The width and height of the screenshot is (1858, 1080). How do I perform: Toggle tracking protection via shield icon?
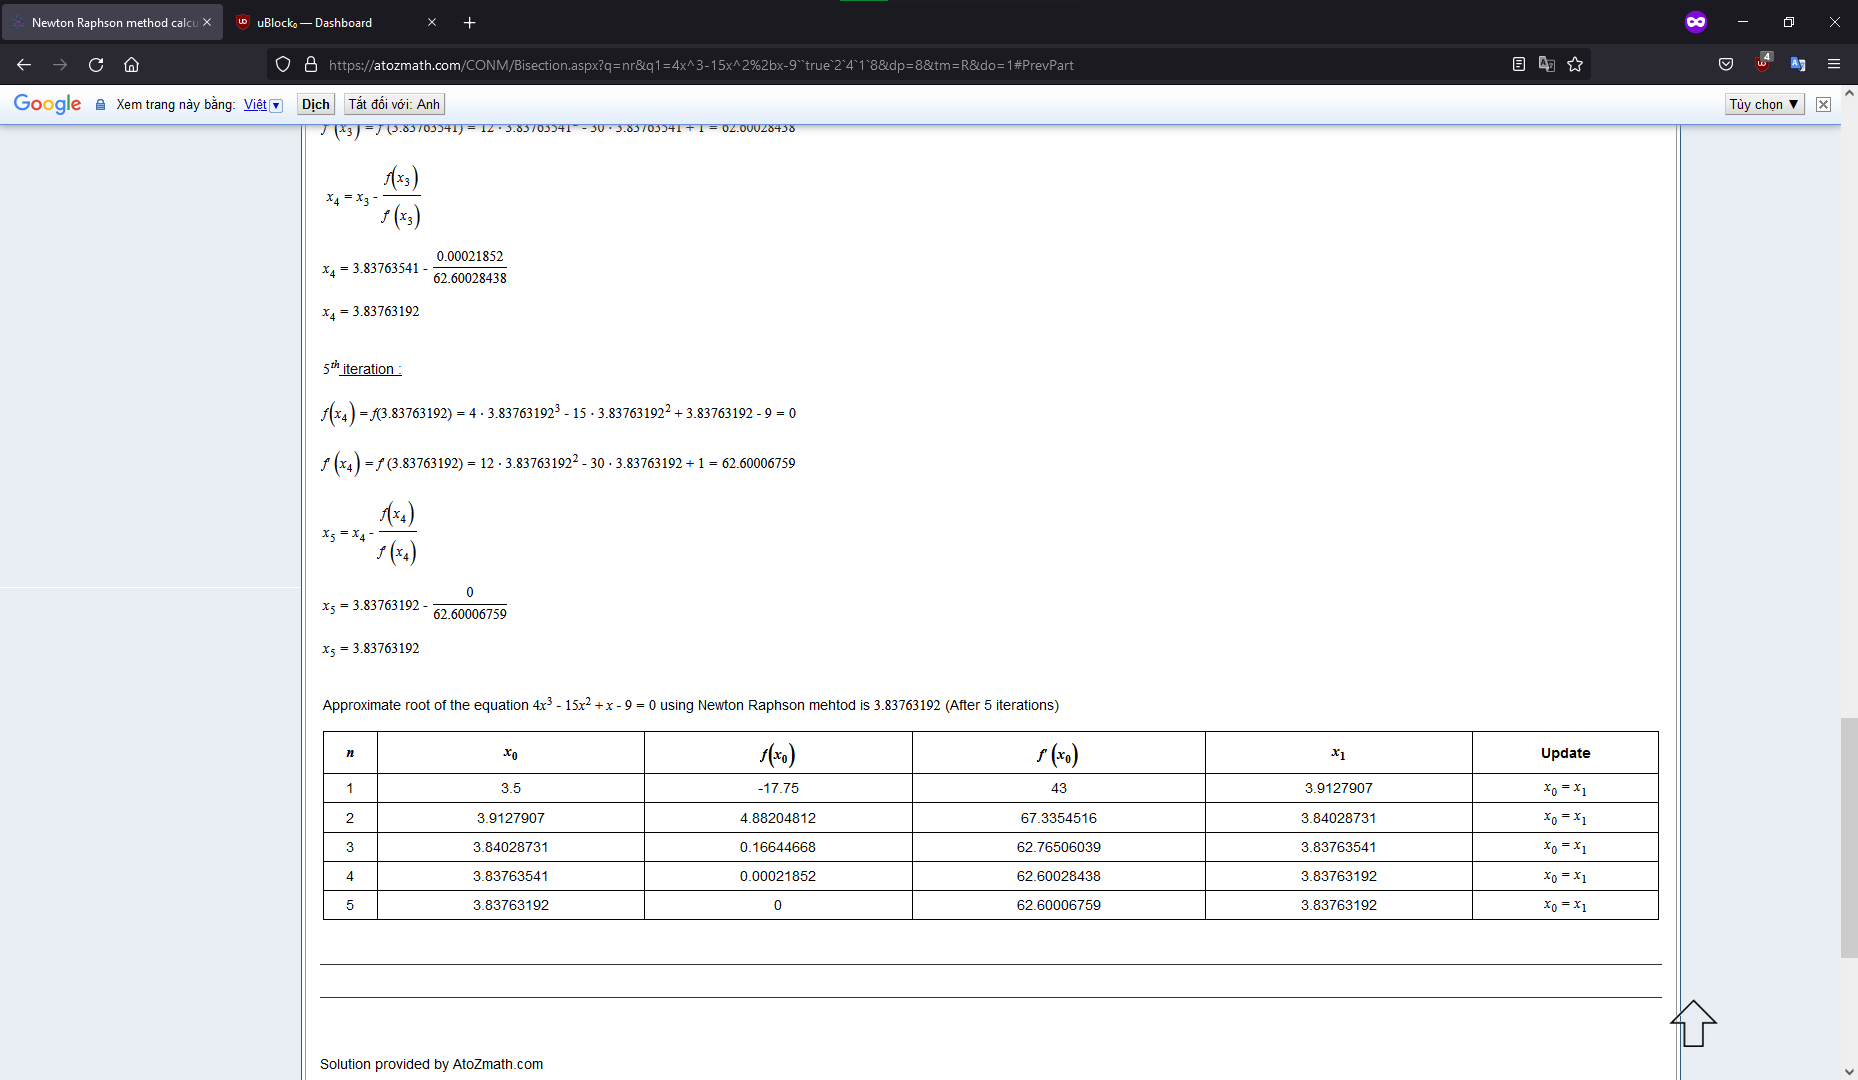[x=283, y=64]
